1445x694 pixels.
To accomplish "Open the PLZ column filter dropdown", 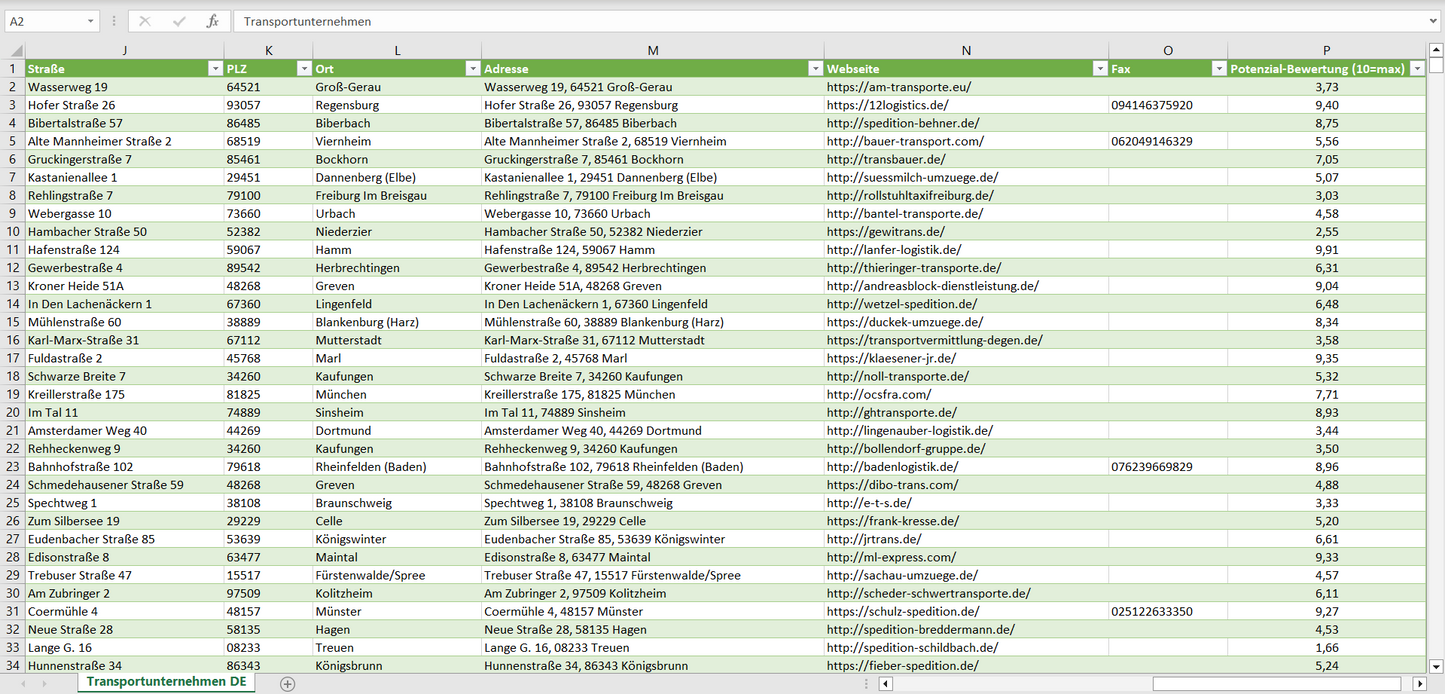I will click(304, 69).
